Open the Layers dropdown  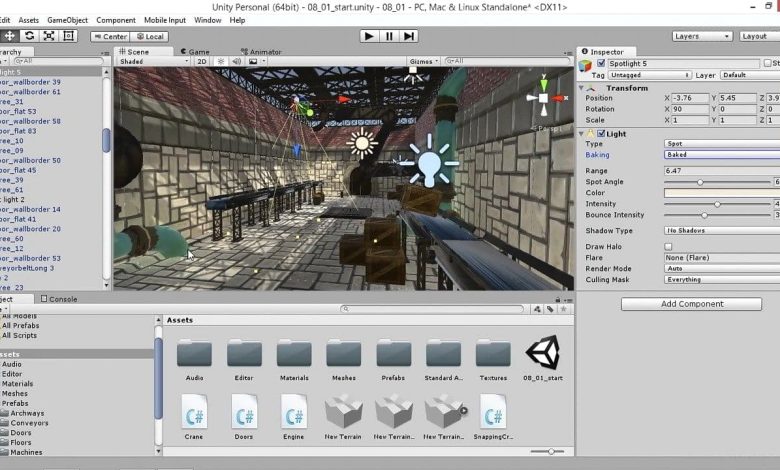tap(702, 36)
